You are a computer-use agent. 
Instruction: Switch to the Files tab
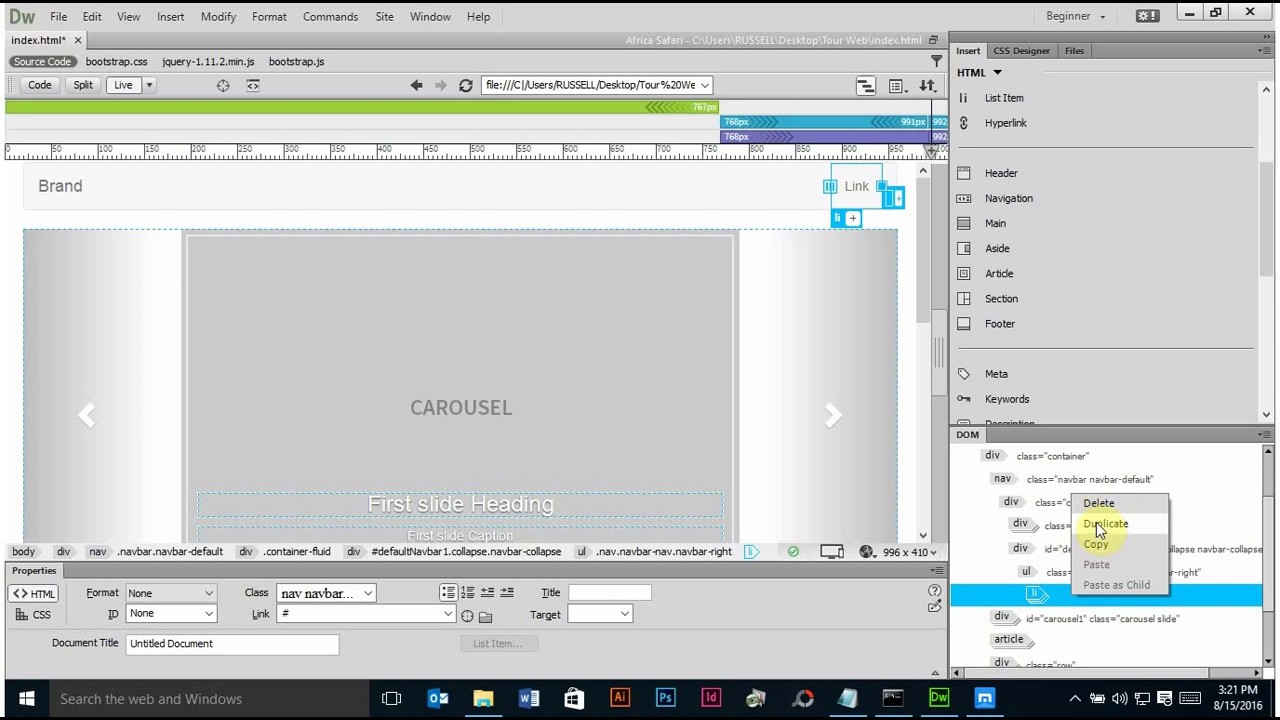pyautogui.click(x=1074, y=50)
